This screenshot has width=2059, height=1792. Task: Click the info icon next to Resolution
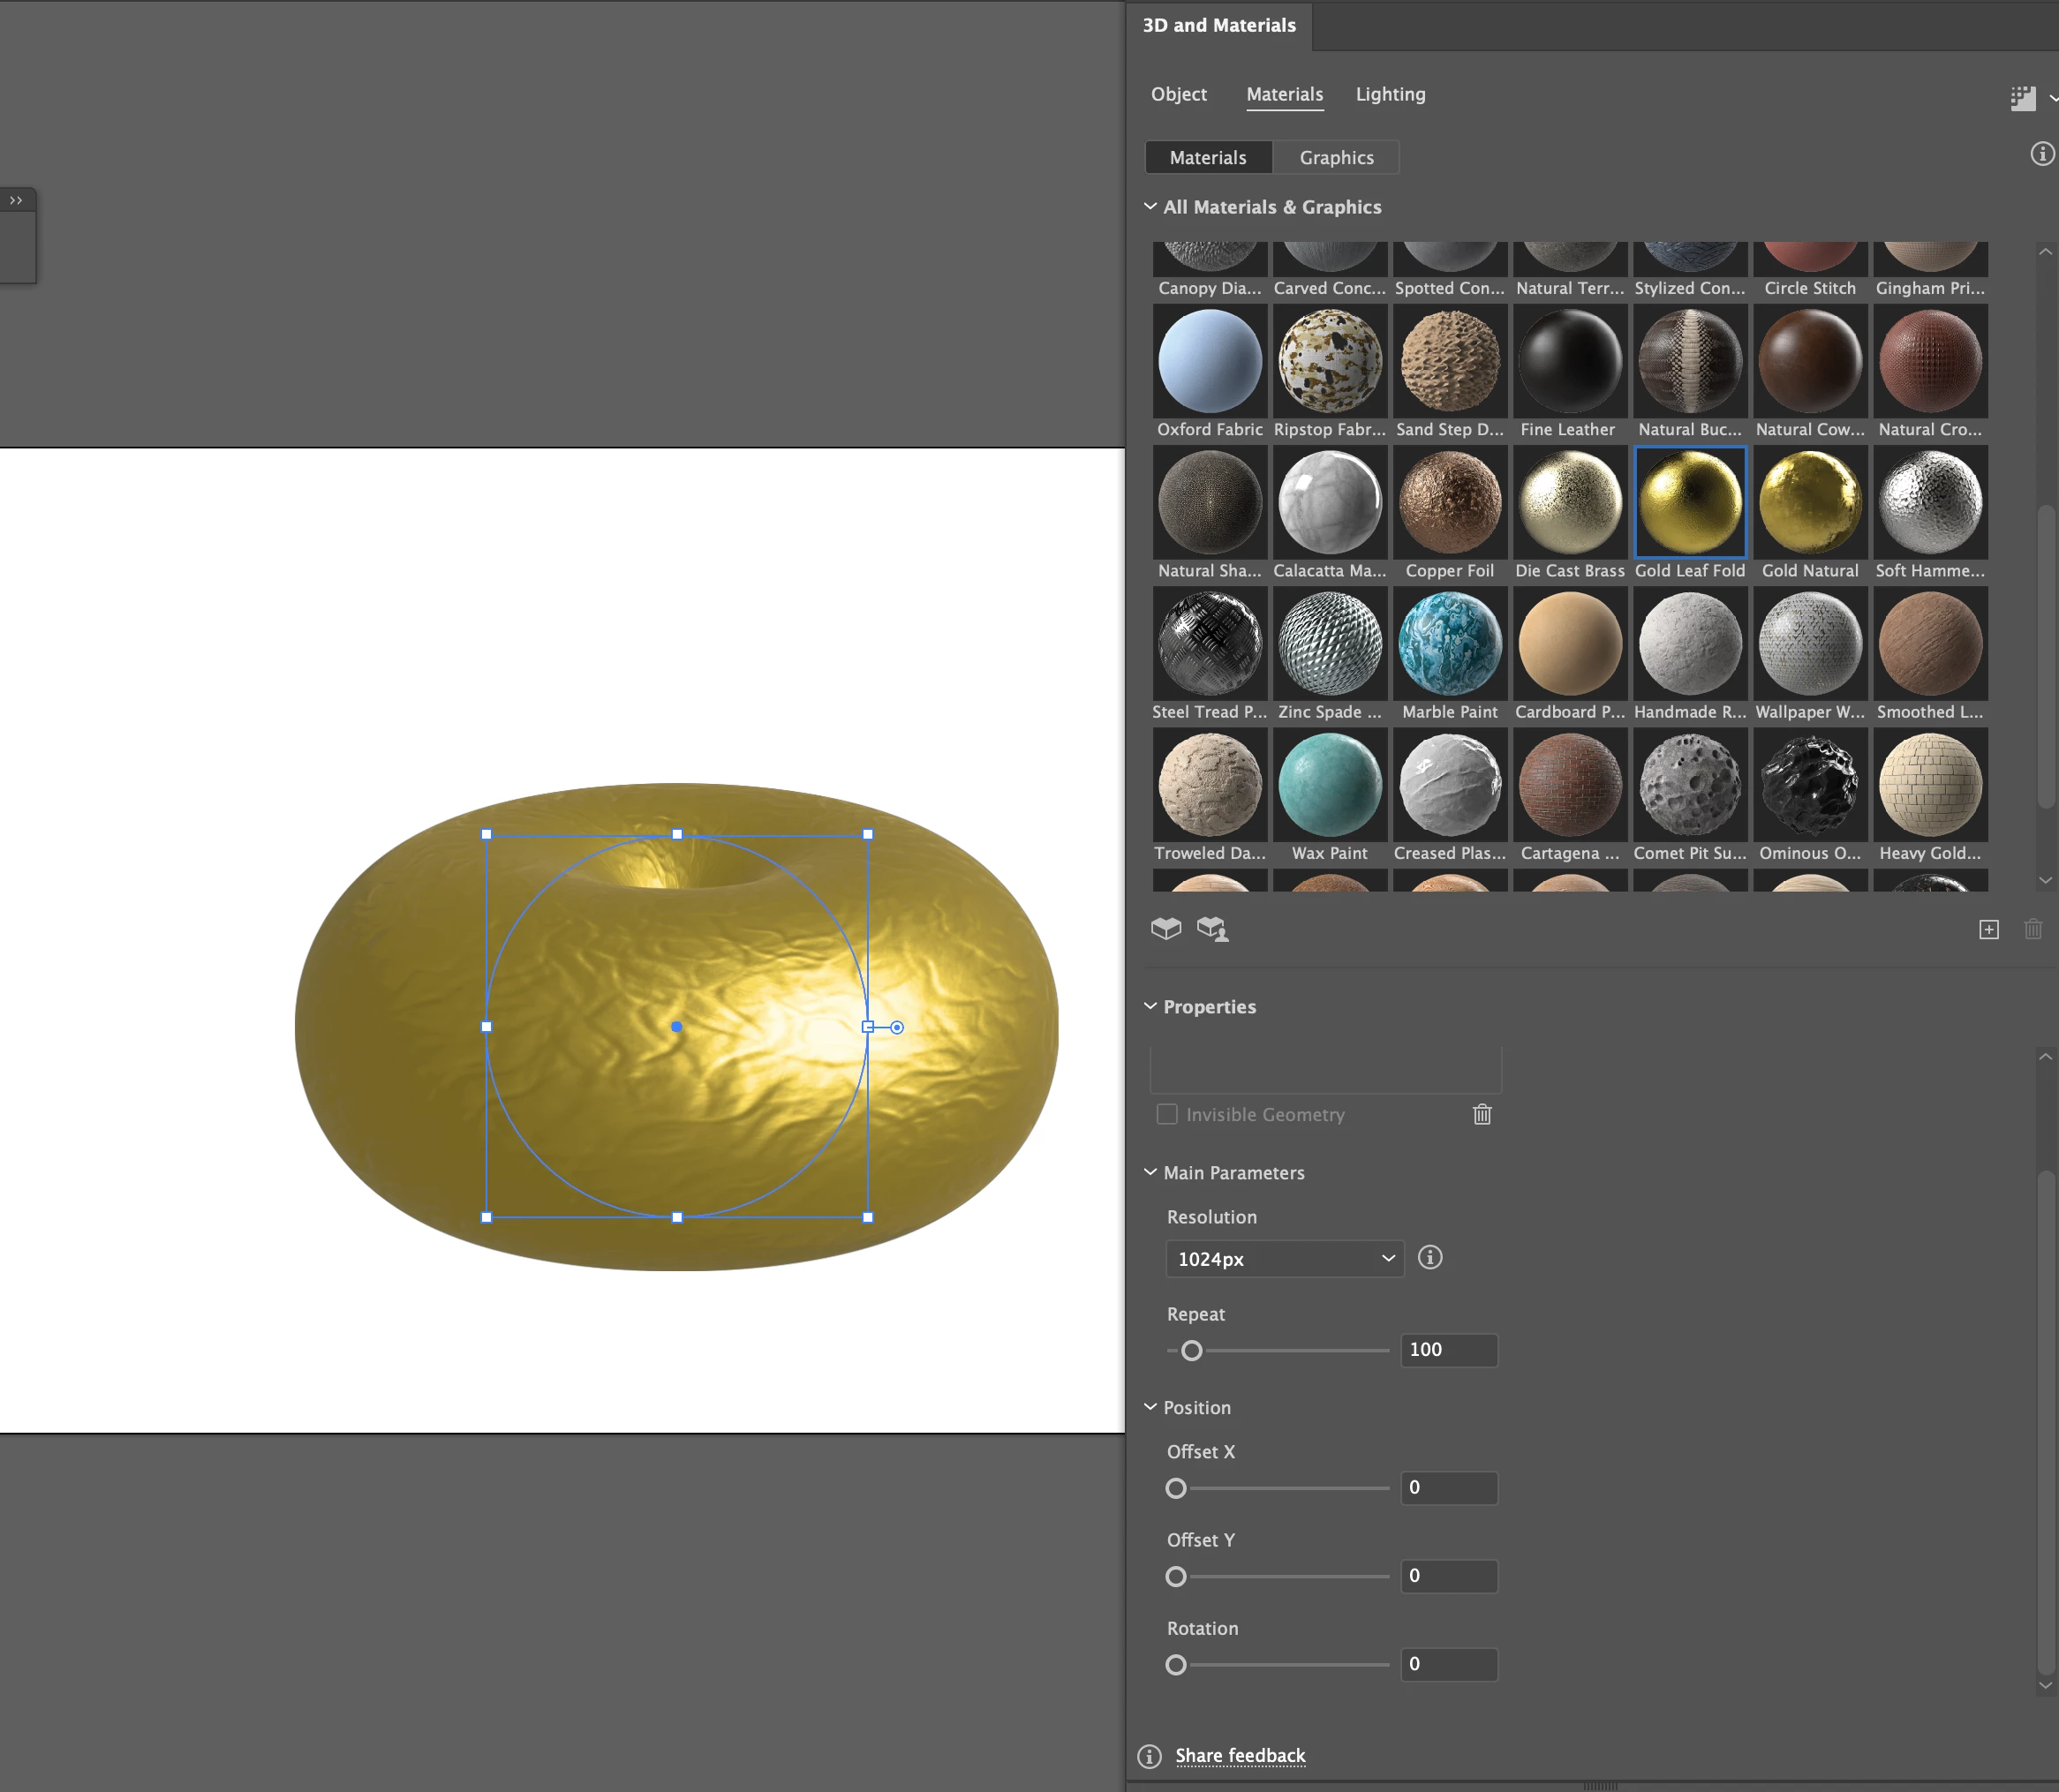point(1430,1258)
